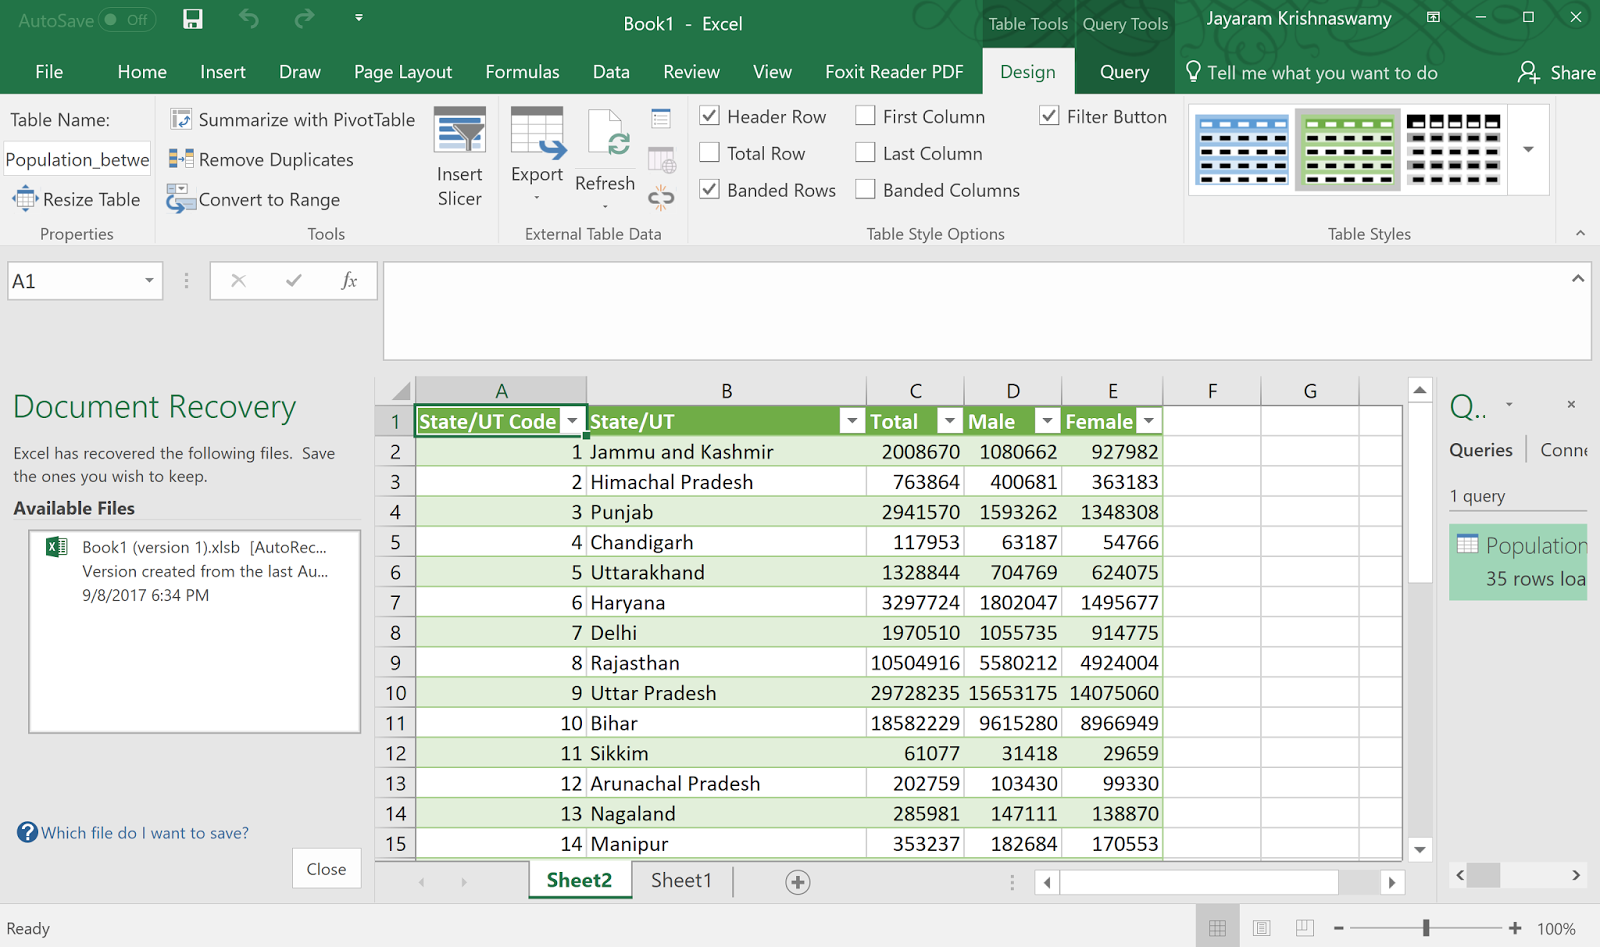Close the Document Recovery pane

tap(326, 868)
